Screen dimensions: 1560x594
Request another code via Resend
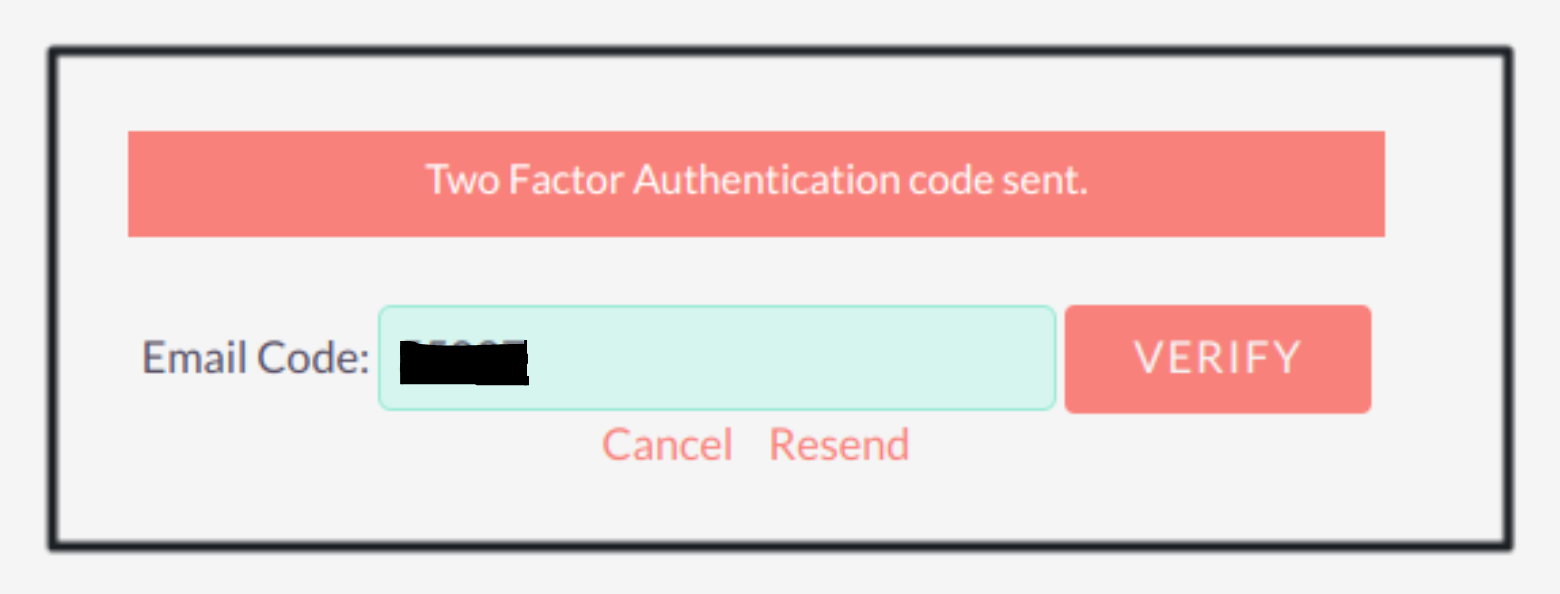839,444
